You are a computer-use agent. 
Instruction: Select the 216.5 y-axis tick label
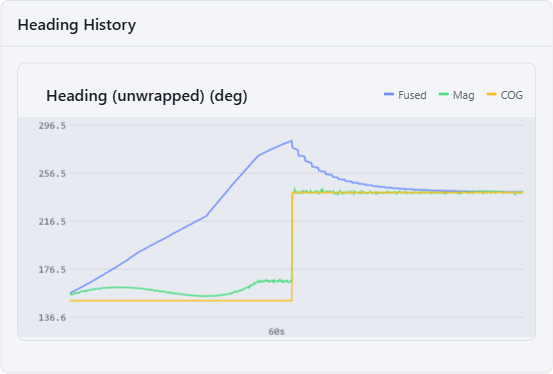coord(52,222)
